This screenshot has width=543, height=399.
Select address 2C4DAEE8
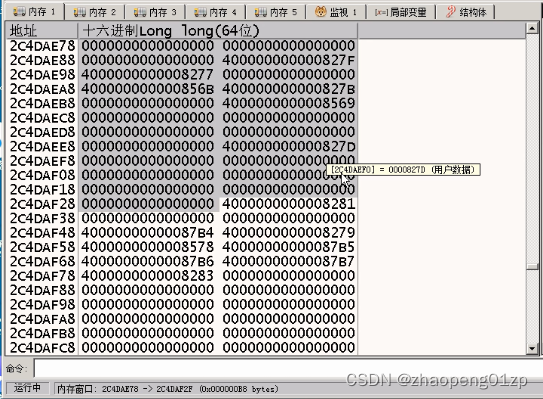[42, 146]
